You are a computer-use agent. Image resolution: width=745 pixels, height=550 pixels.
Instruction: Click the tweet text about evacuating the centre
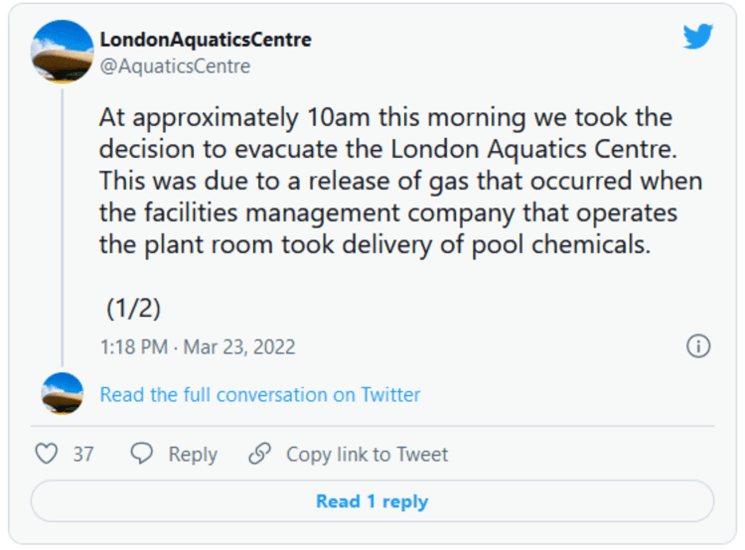[400, 181]
